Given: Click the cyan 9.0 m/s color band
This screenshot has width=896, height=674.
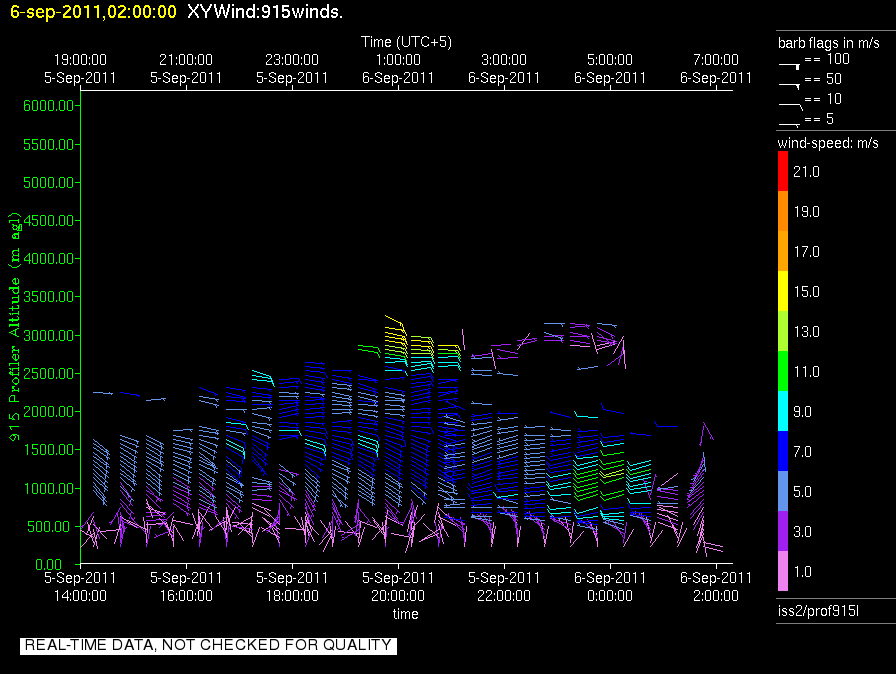Looking at the screenshot, I should click(783, 411).
